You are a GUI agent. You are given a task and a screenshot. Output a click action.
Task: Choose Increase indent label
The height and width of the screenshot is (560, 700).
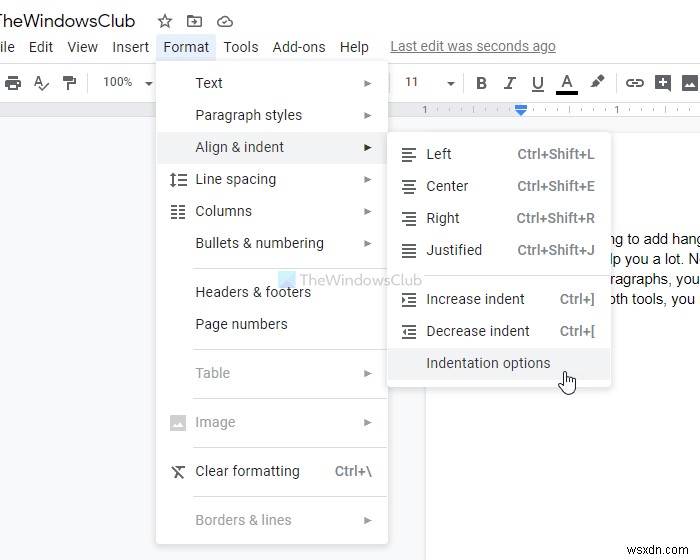click(x=475, y=299)
